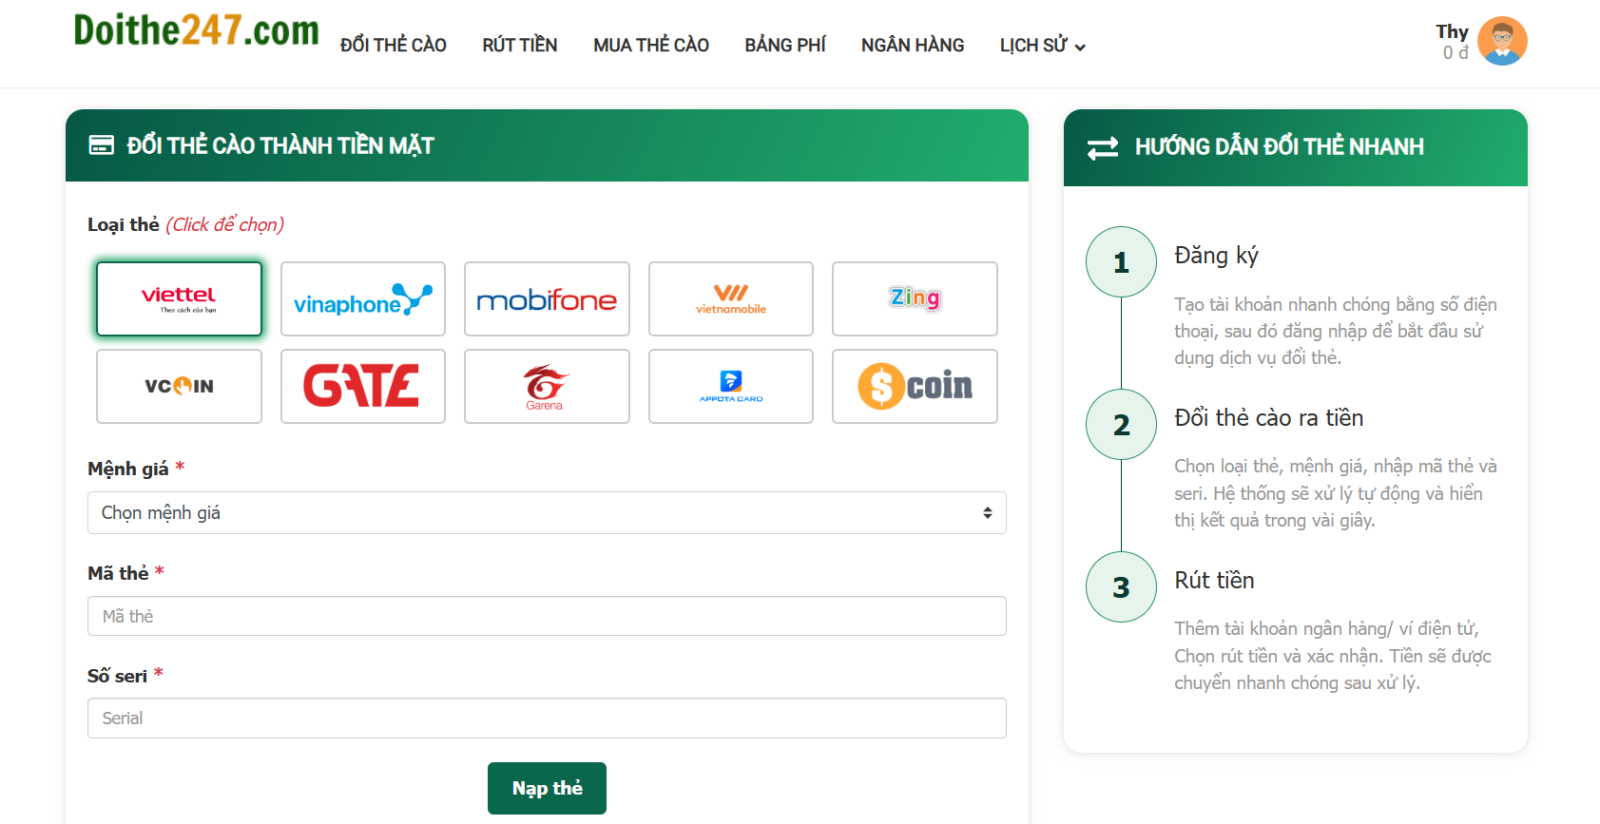Click the Đổi thẻ cào ra tiền heading
The image size is (1600, 824).
[1269, 418]
